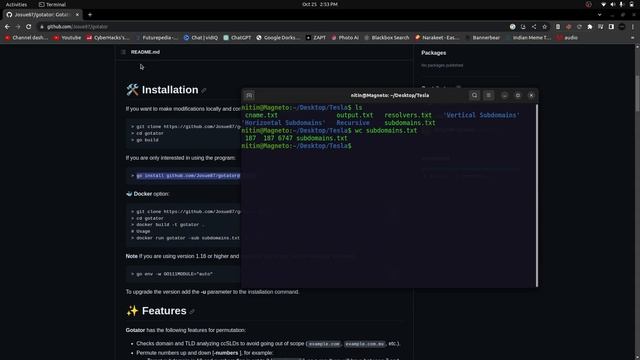Open the Futurepedia bookmark
Image resolution: width=640 pixels, height=360 pixels.
[x=156, y=38]
